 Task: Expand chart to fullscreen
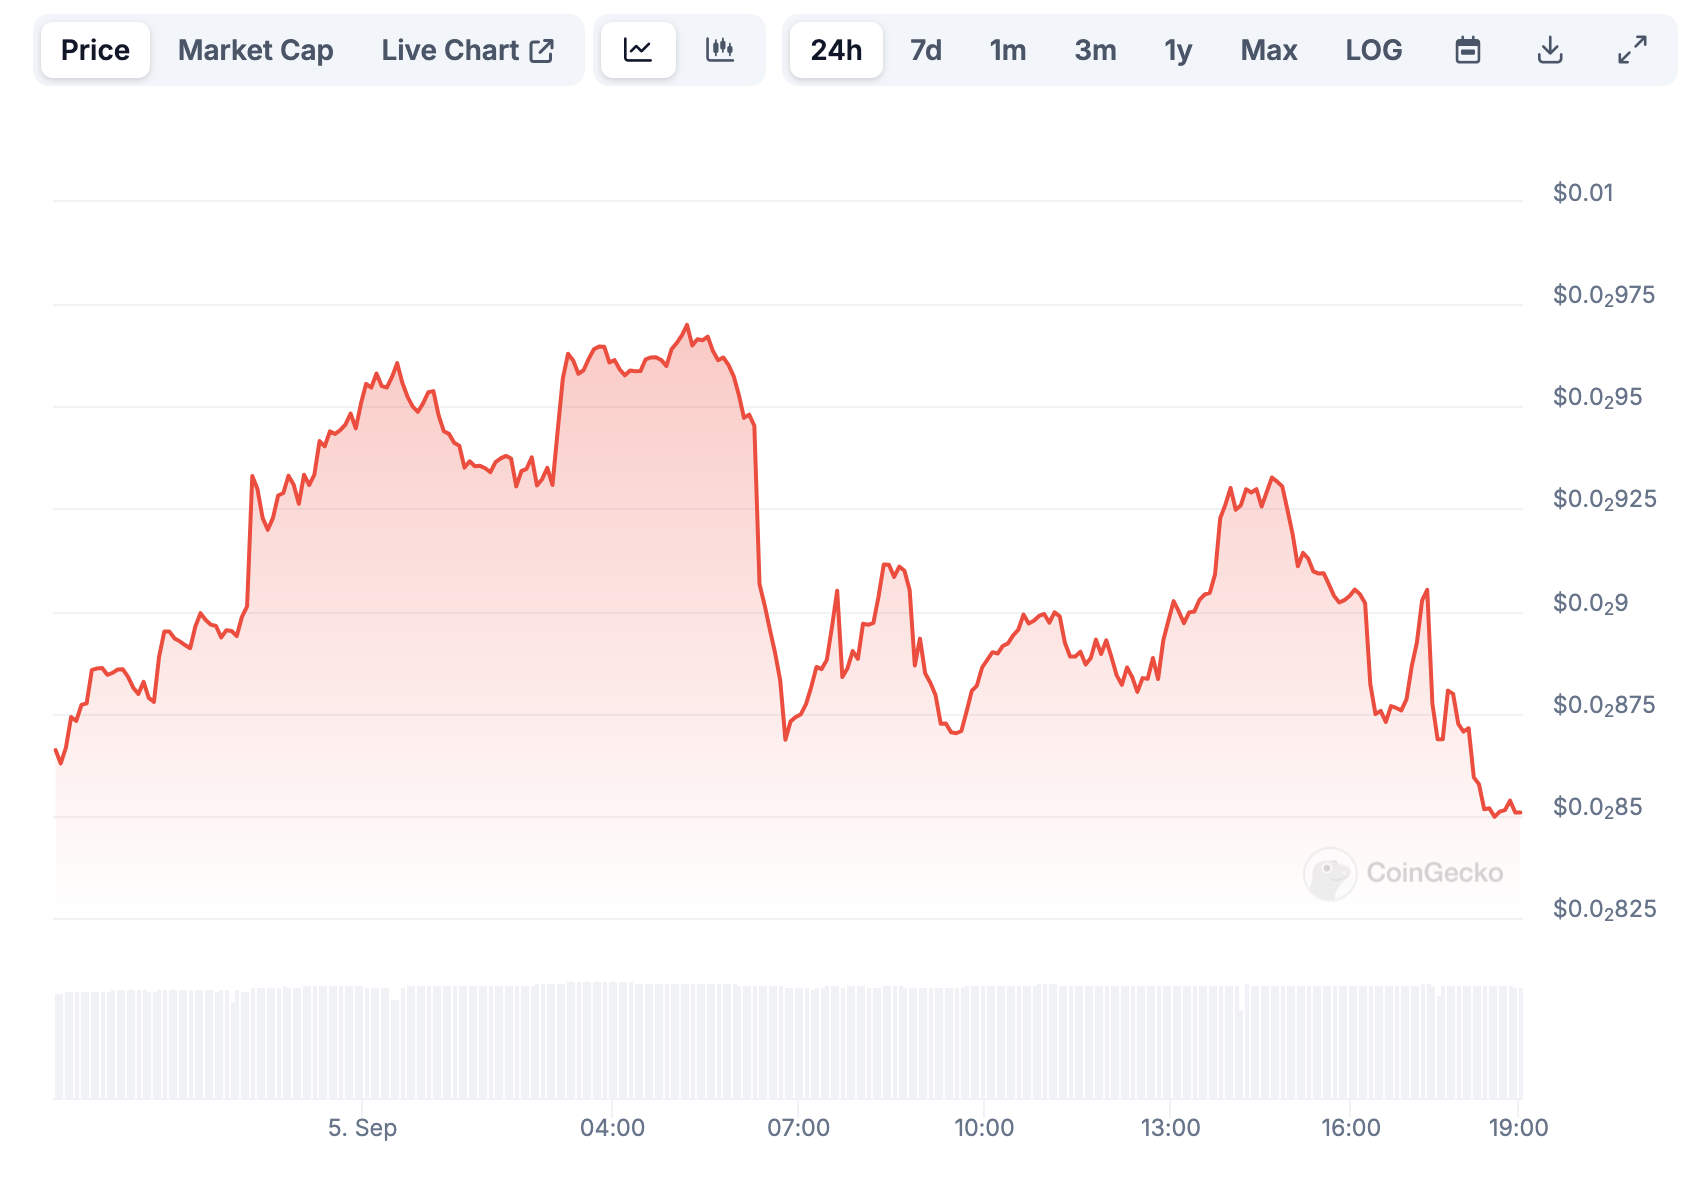coord(1632,50)
